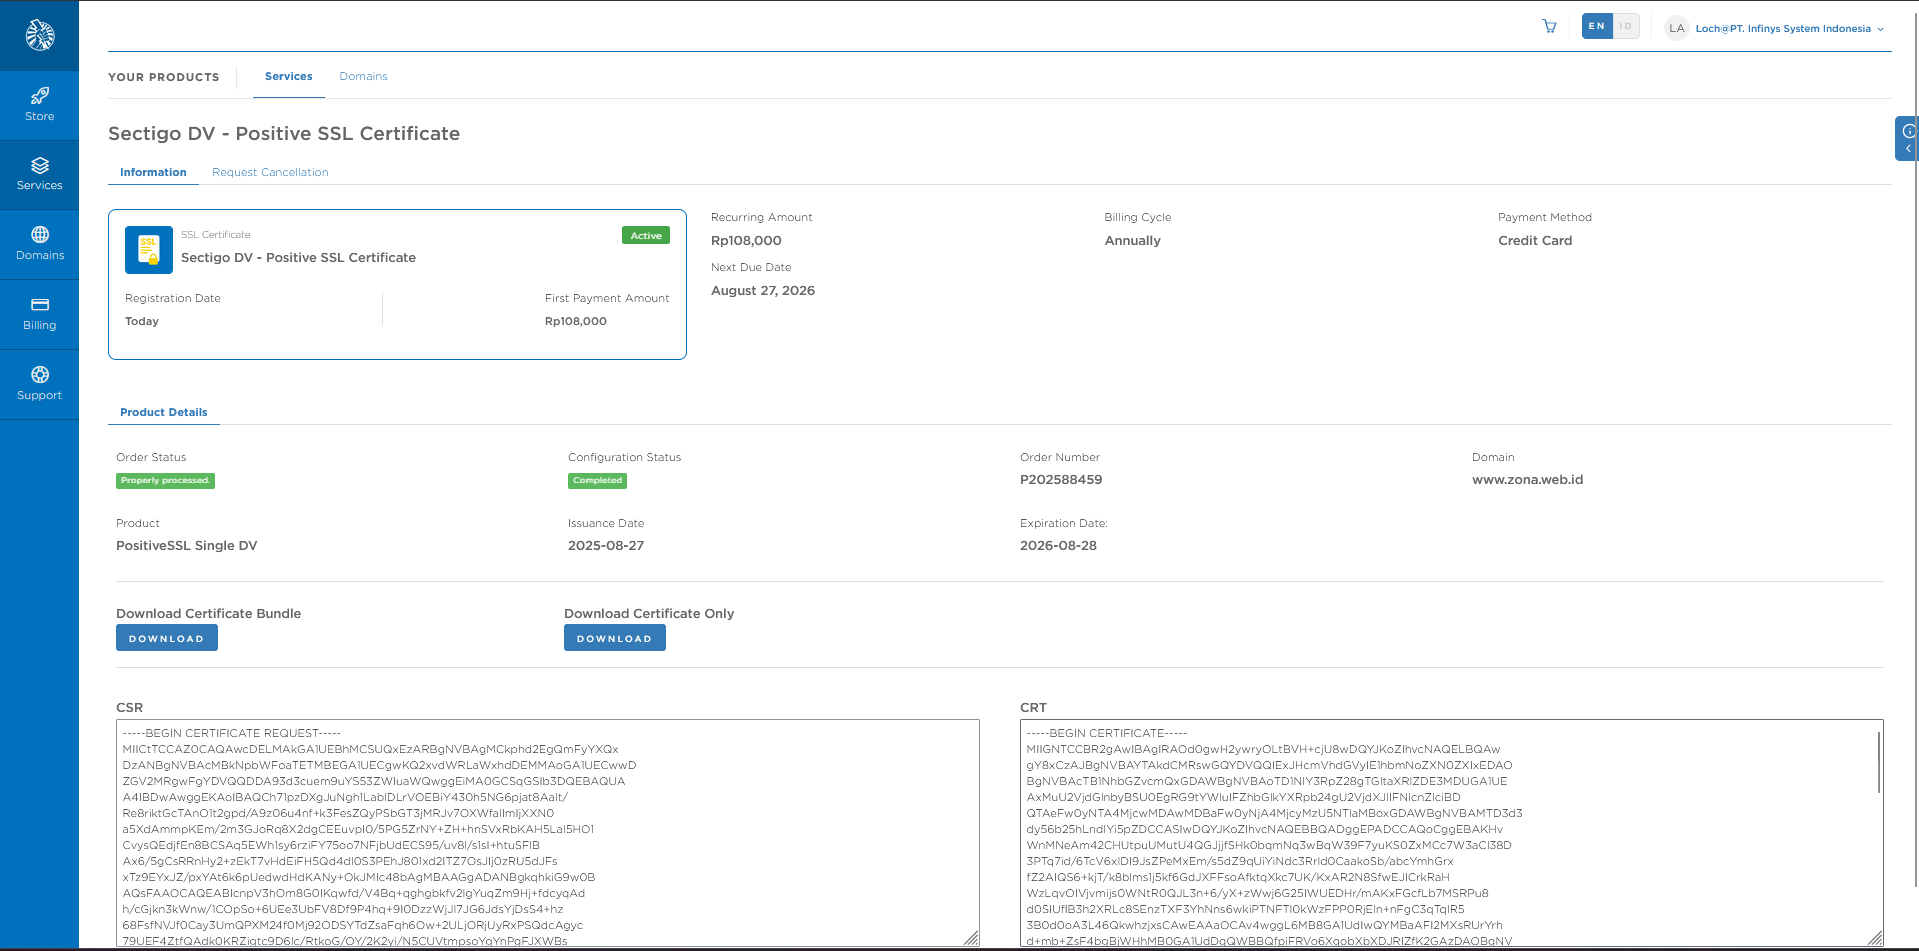
Task: Open the Store section in the sidebar
Action: pyautogui.click(x=39, y=104)
